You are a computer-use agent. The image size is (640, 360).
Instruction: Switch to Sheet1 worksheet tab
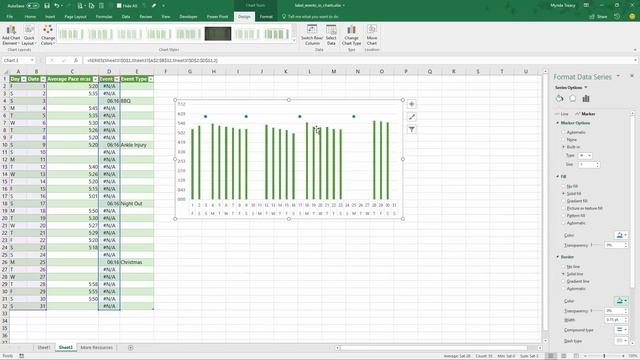pyautogui.click(x=44, y=348)
